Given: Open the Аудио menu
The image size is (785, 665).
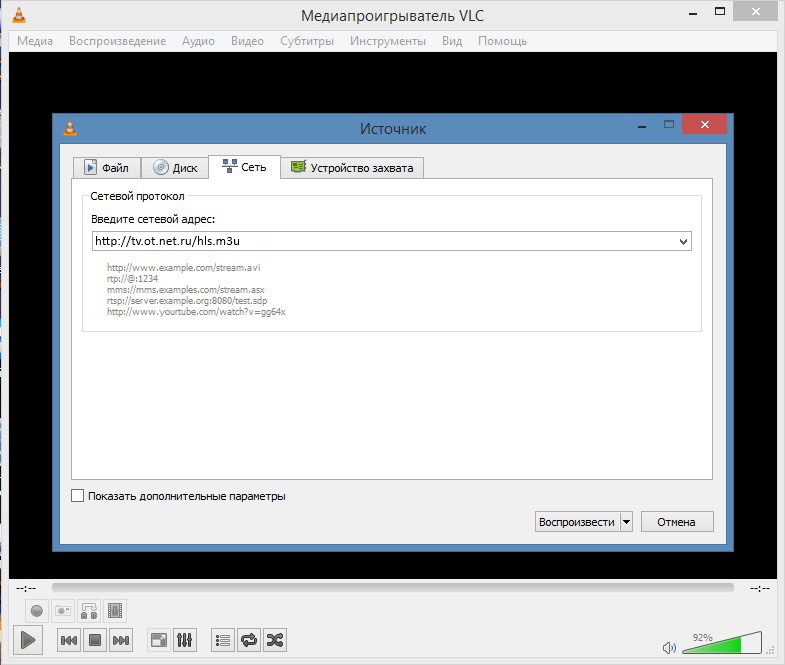Looking at the screenshot, I should tap(198, 41).
